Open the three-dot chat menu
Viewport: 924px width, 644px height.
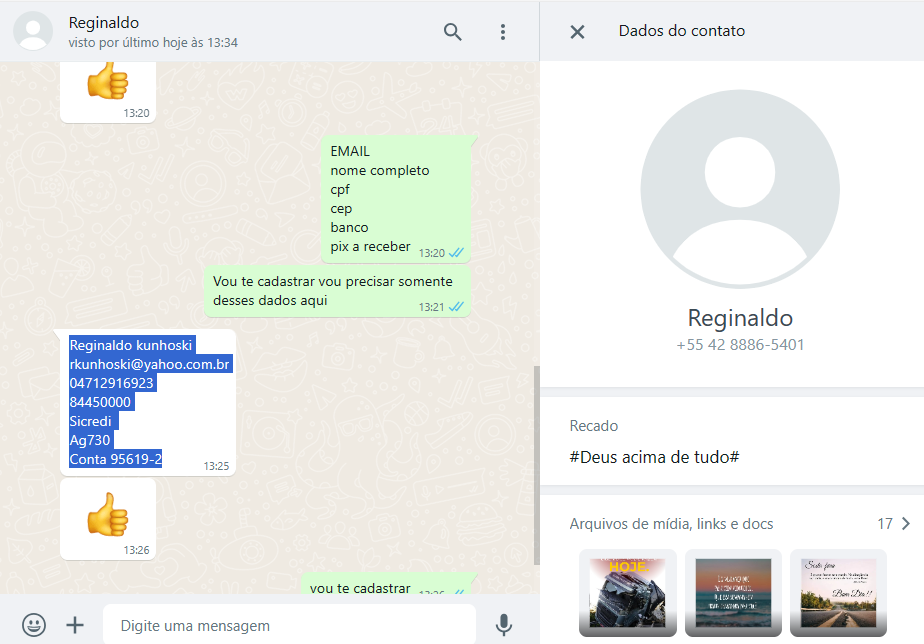(503, 32)
